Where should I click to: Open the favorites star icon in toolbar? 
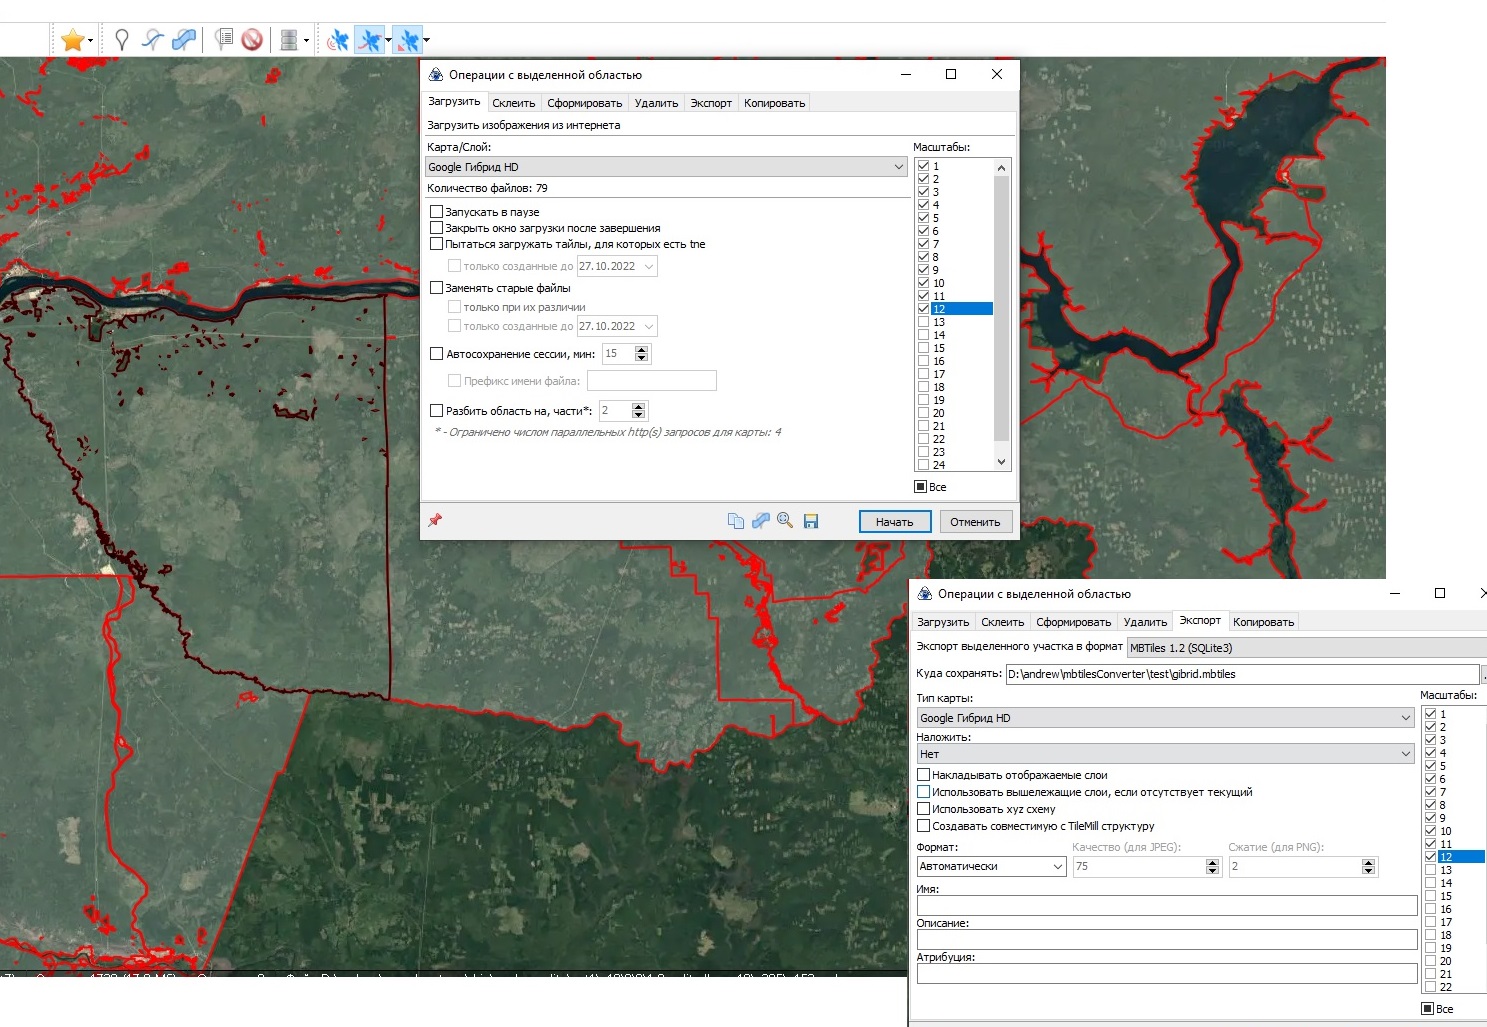72,40
